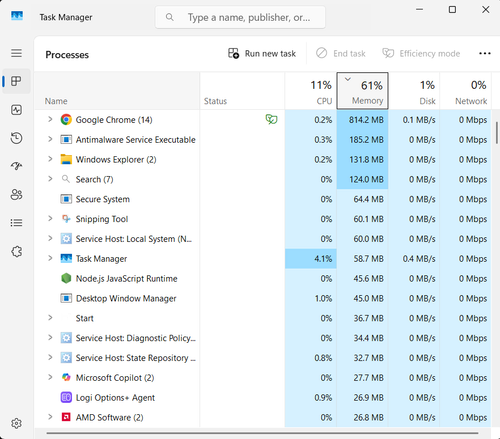Click the Node.js JavaScript Runtime icon
Viewport: 500px width, 439px height.
coord(66,278)
